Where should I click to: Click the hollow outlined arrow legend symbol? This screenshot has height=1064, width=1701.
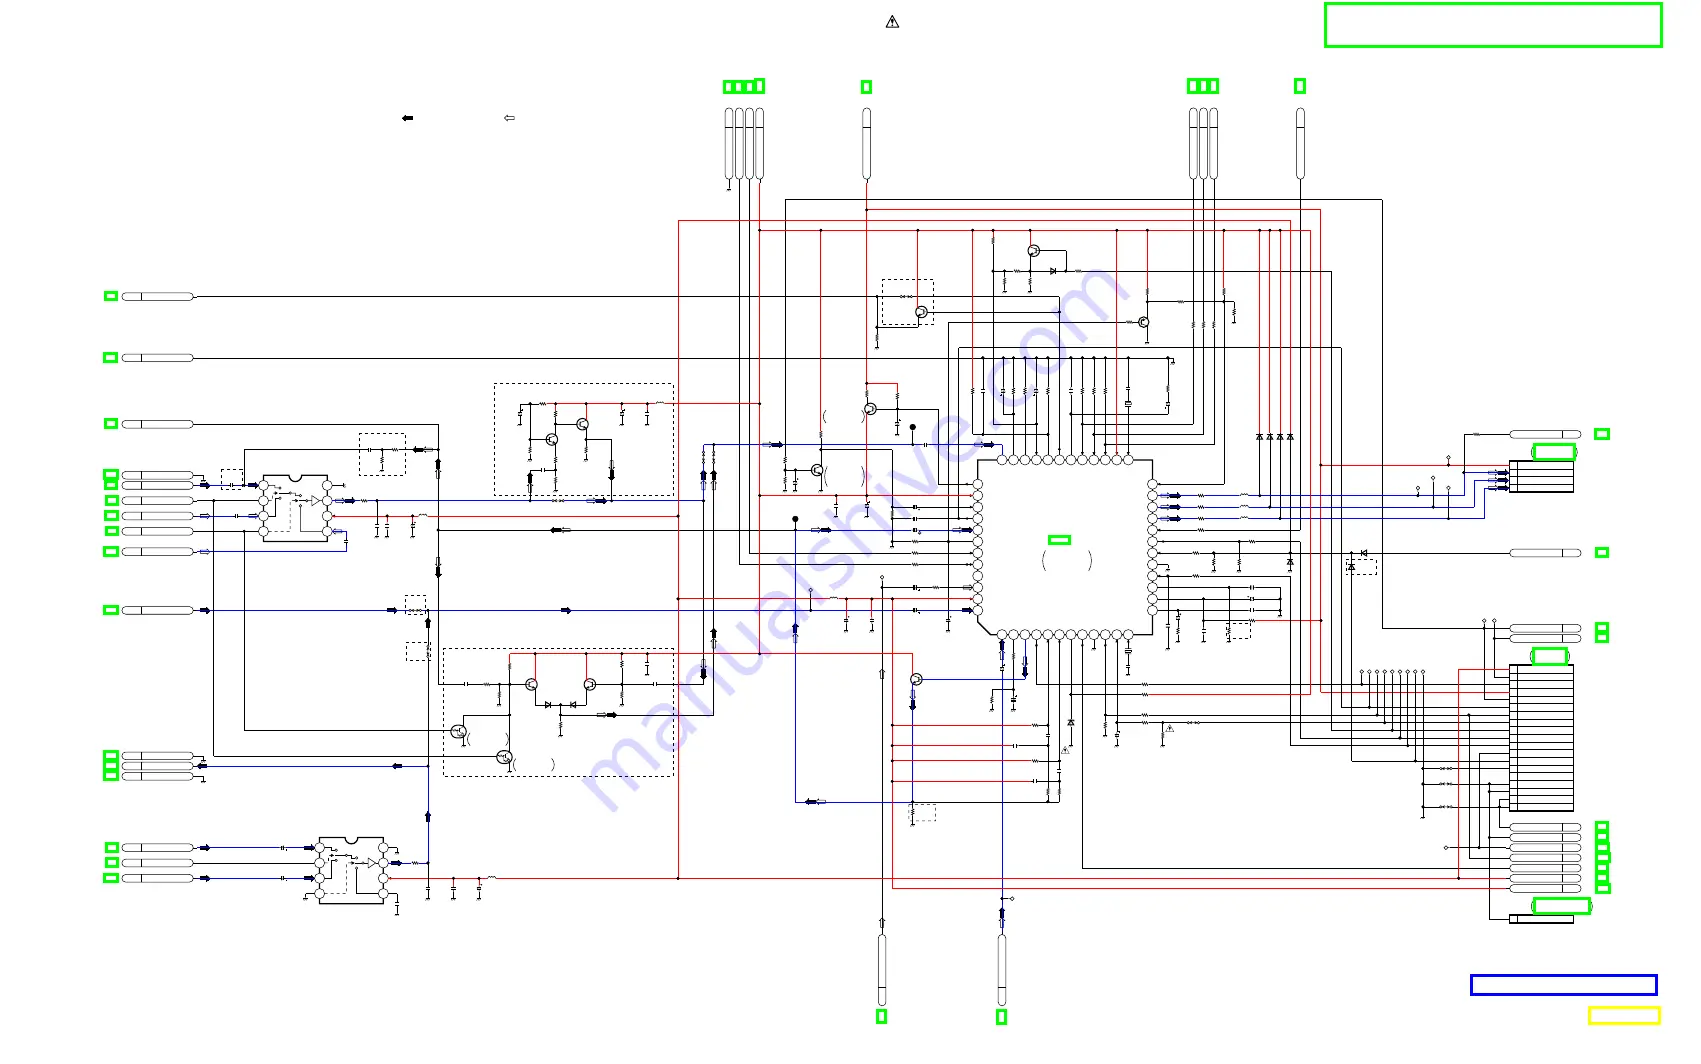(509, 118)
